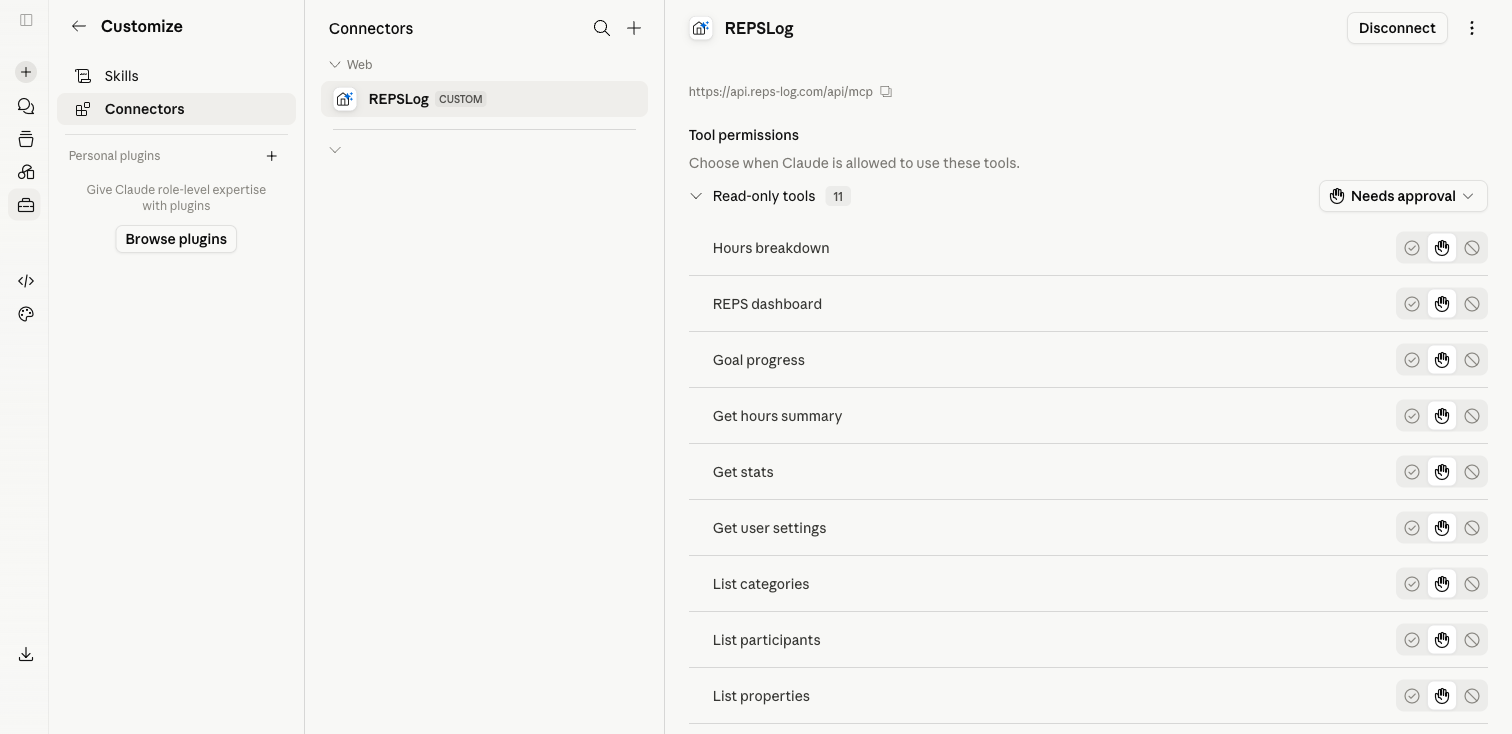Block the Goal progress tool
The height and width of the screenshot is (734, 1512).
coord(1472,360)
